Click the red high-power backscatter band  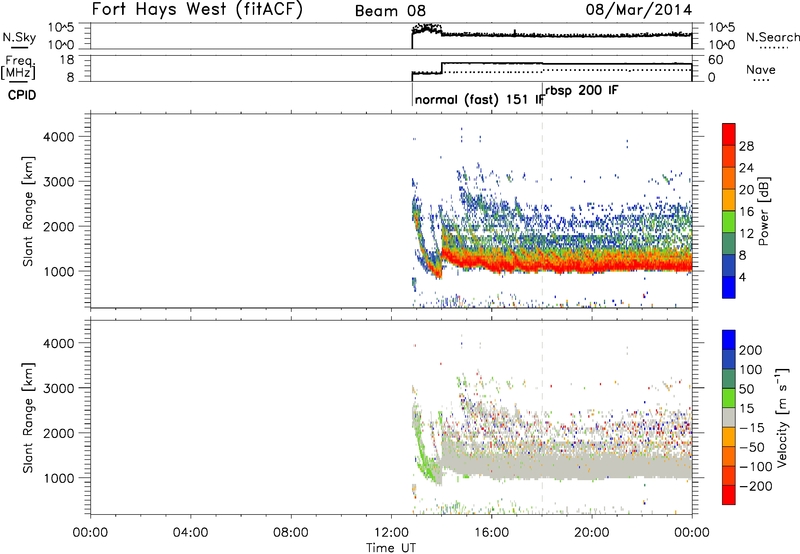[566, 264]
